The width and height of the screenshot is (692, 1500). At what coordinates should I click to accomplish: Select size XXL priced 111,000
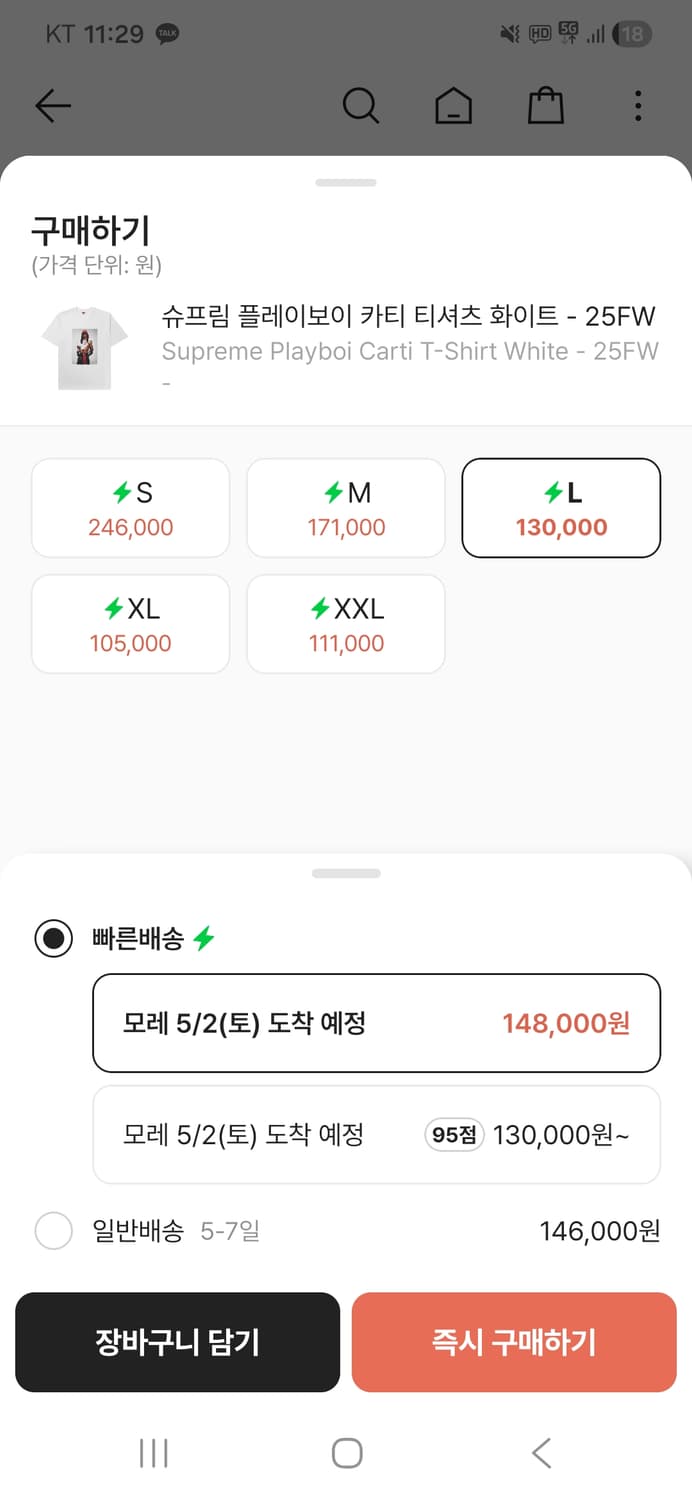coord(345,624)
